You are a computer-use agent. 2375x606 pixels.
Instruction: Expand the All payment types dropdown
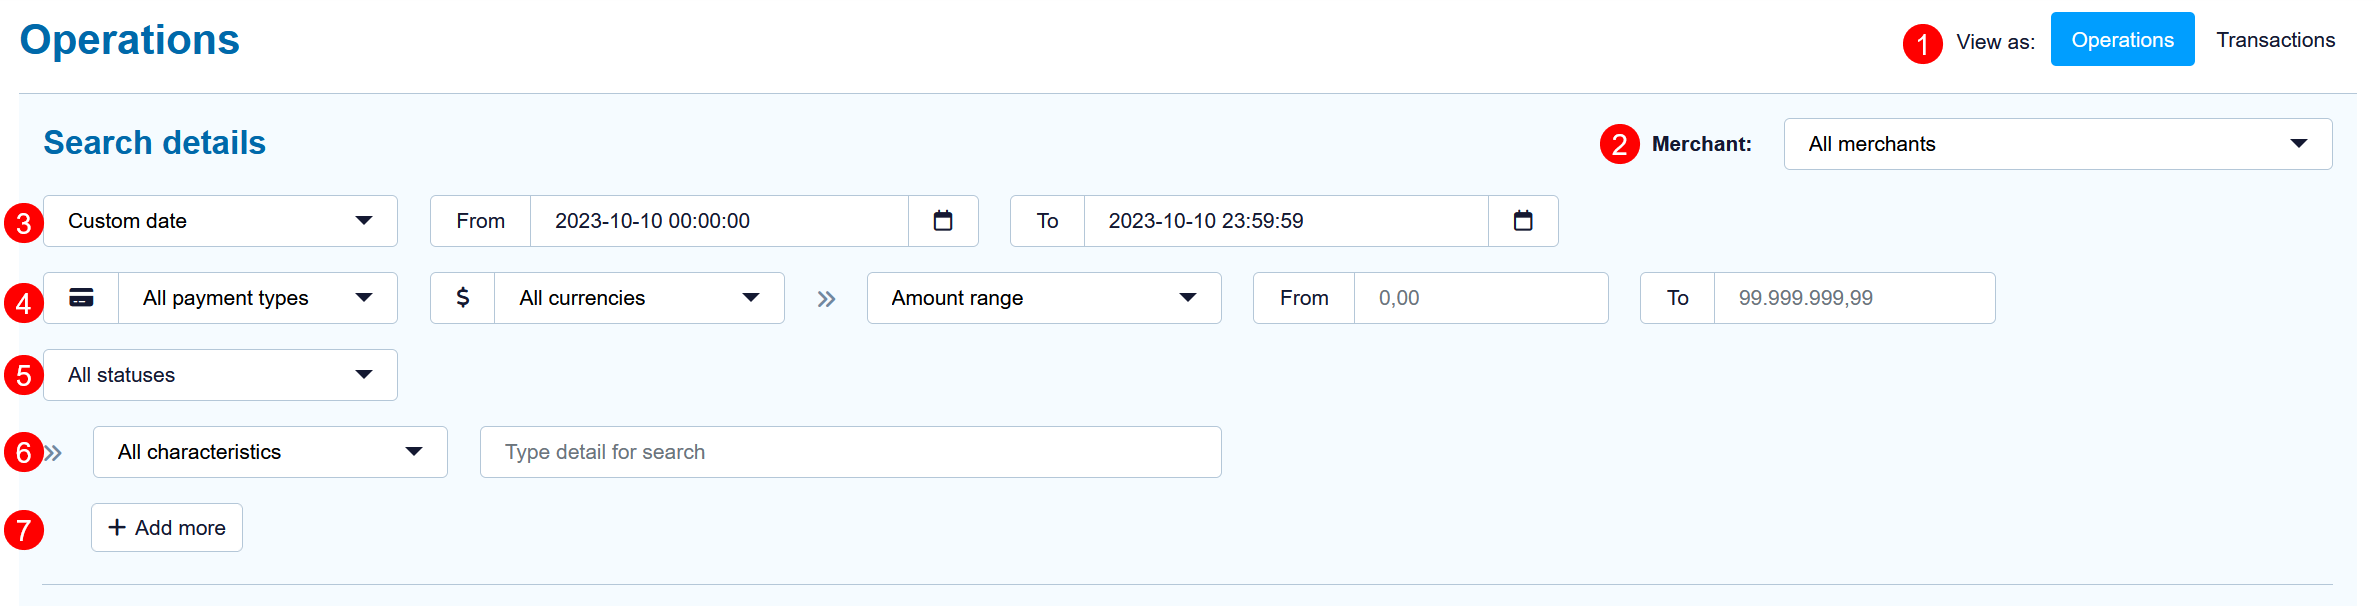(257, 298)
